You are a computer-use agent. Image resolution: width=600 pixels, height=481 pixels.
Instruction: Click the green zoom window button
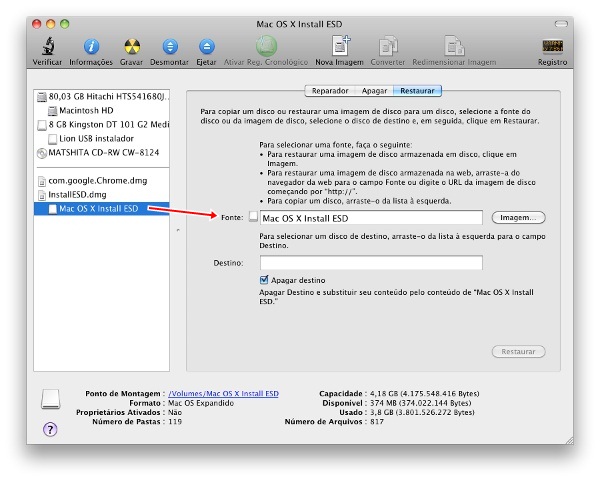click(65, 24)
